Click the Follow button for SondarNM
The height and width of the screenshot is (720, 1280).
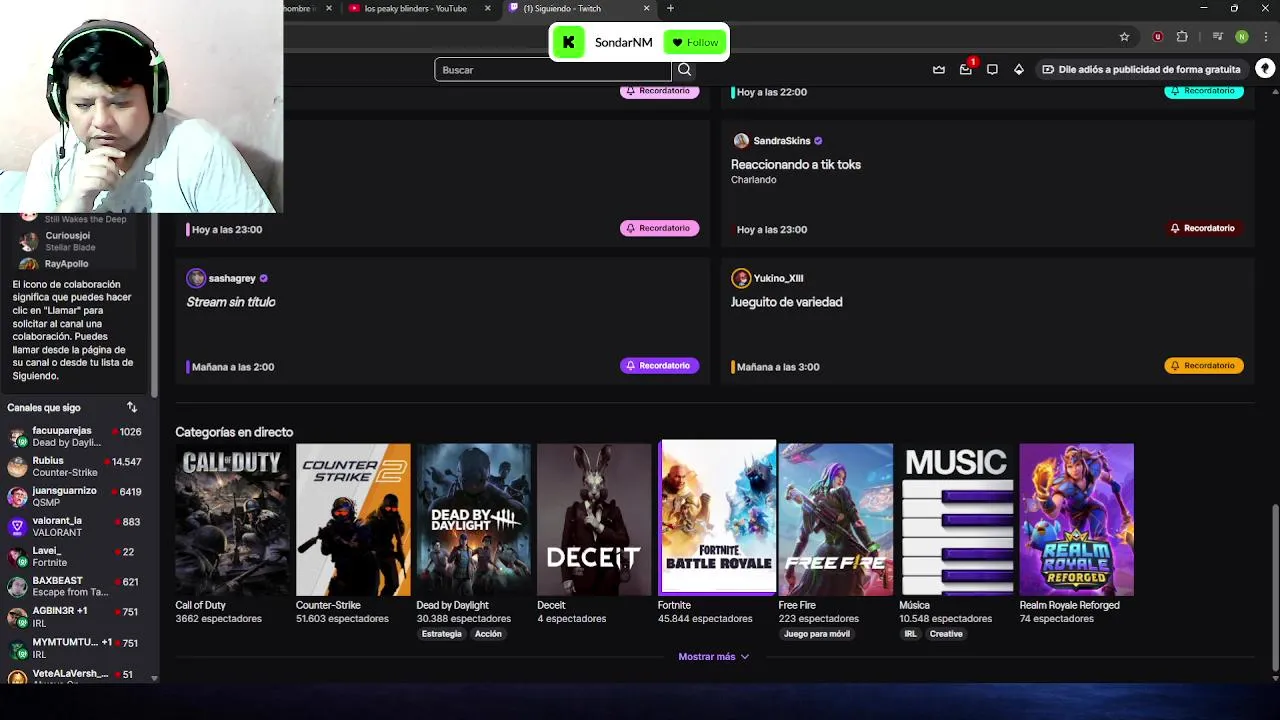(x=695, y=42)
